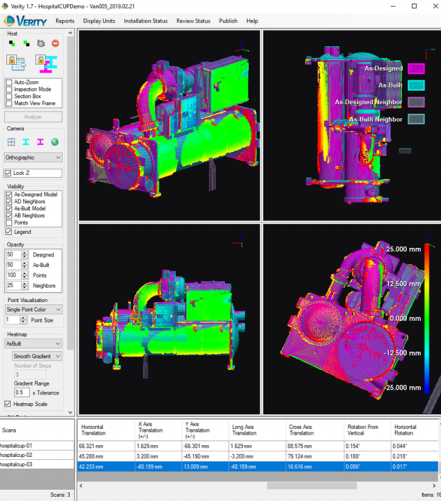
Task: Click the locked table icon in Host
Action: 16,62
